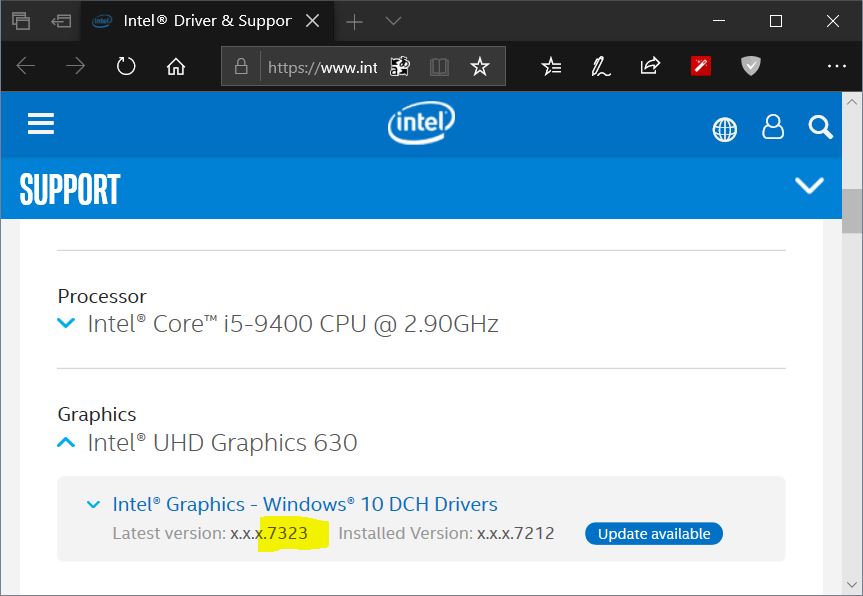The height and width of the screenshot is (596, 863).
Task: Refresh the current page
Action: [126, 67]
